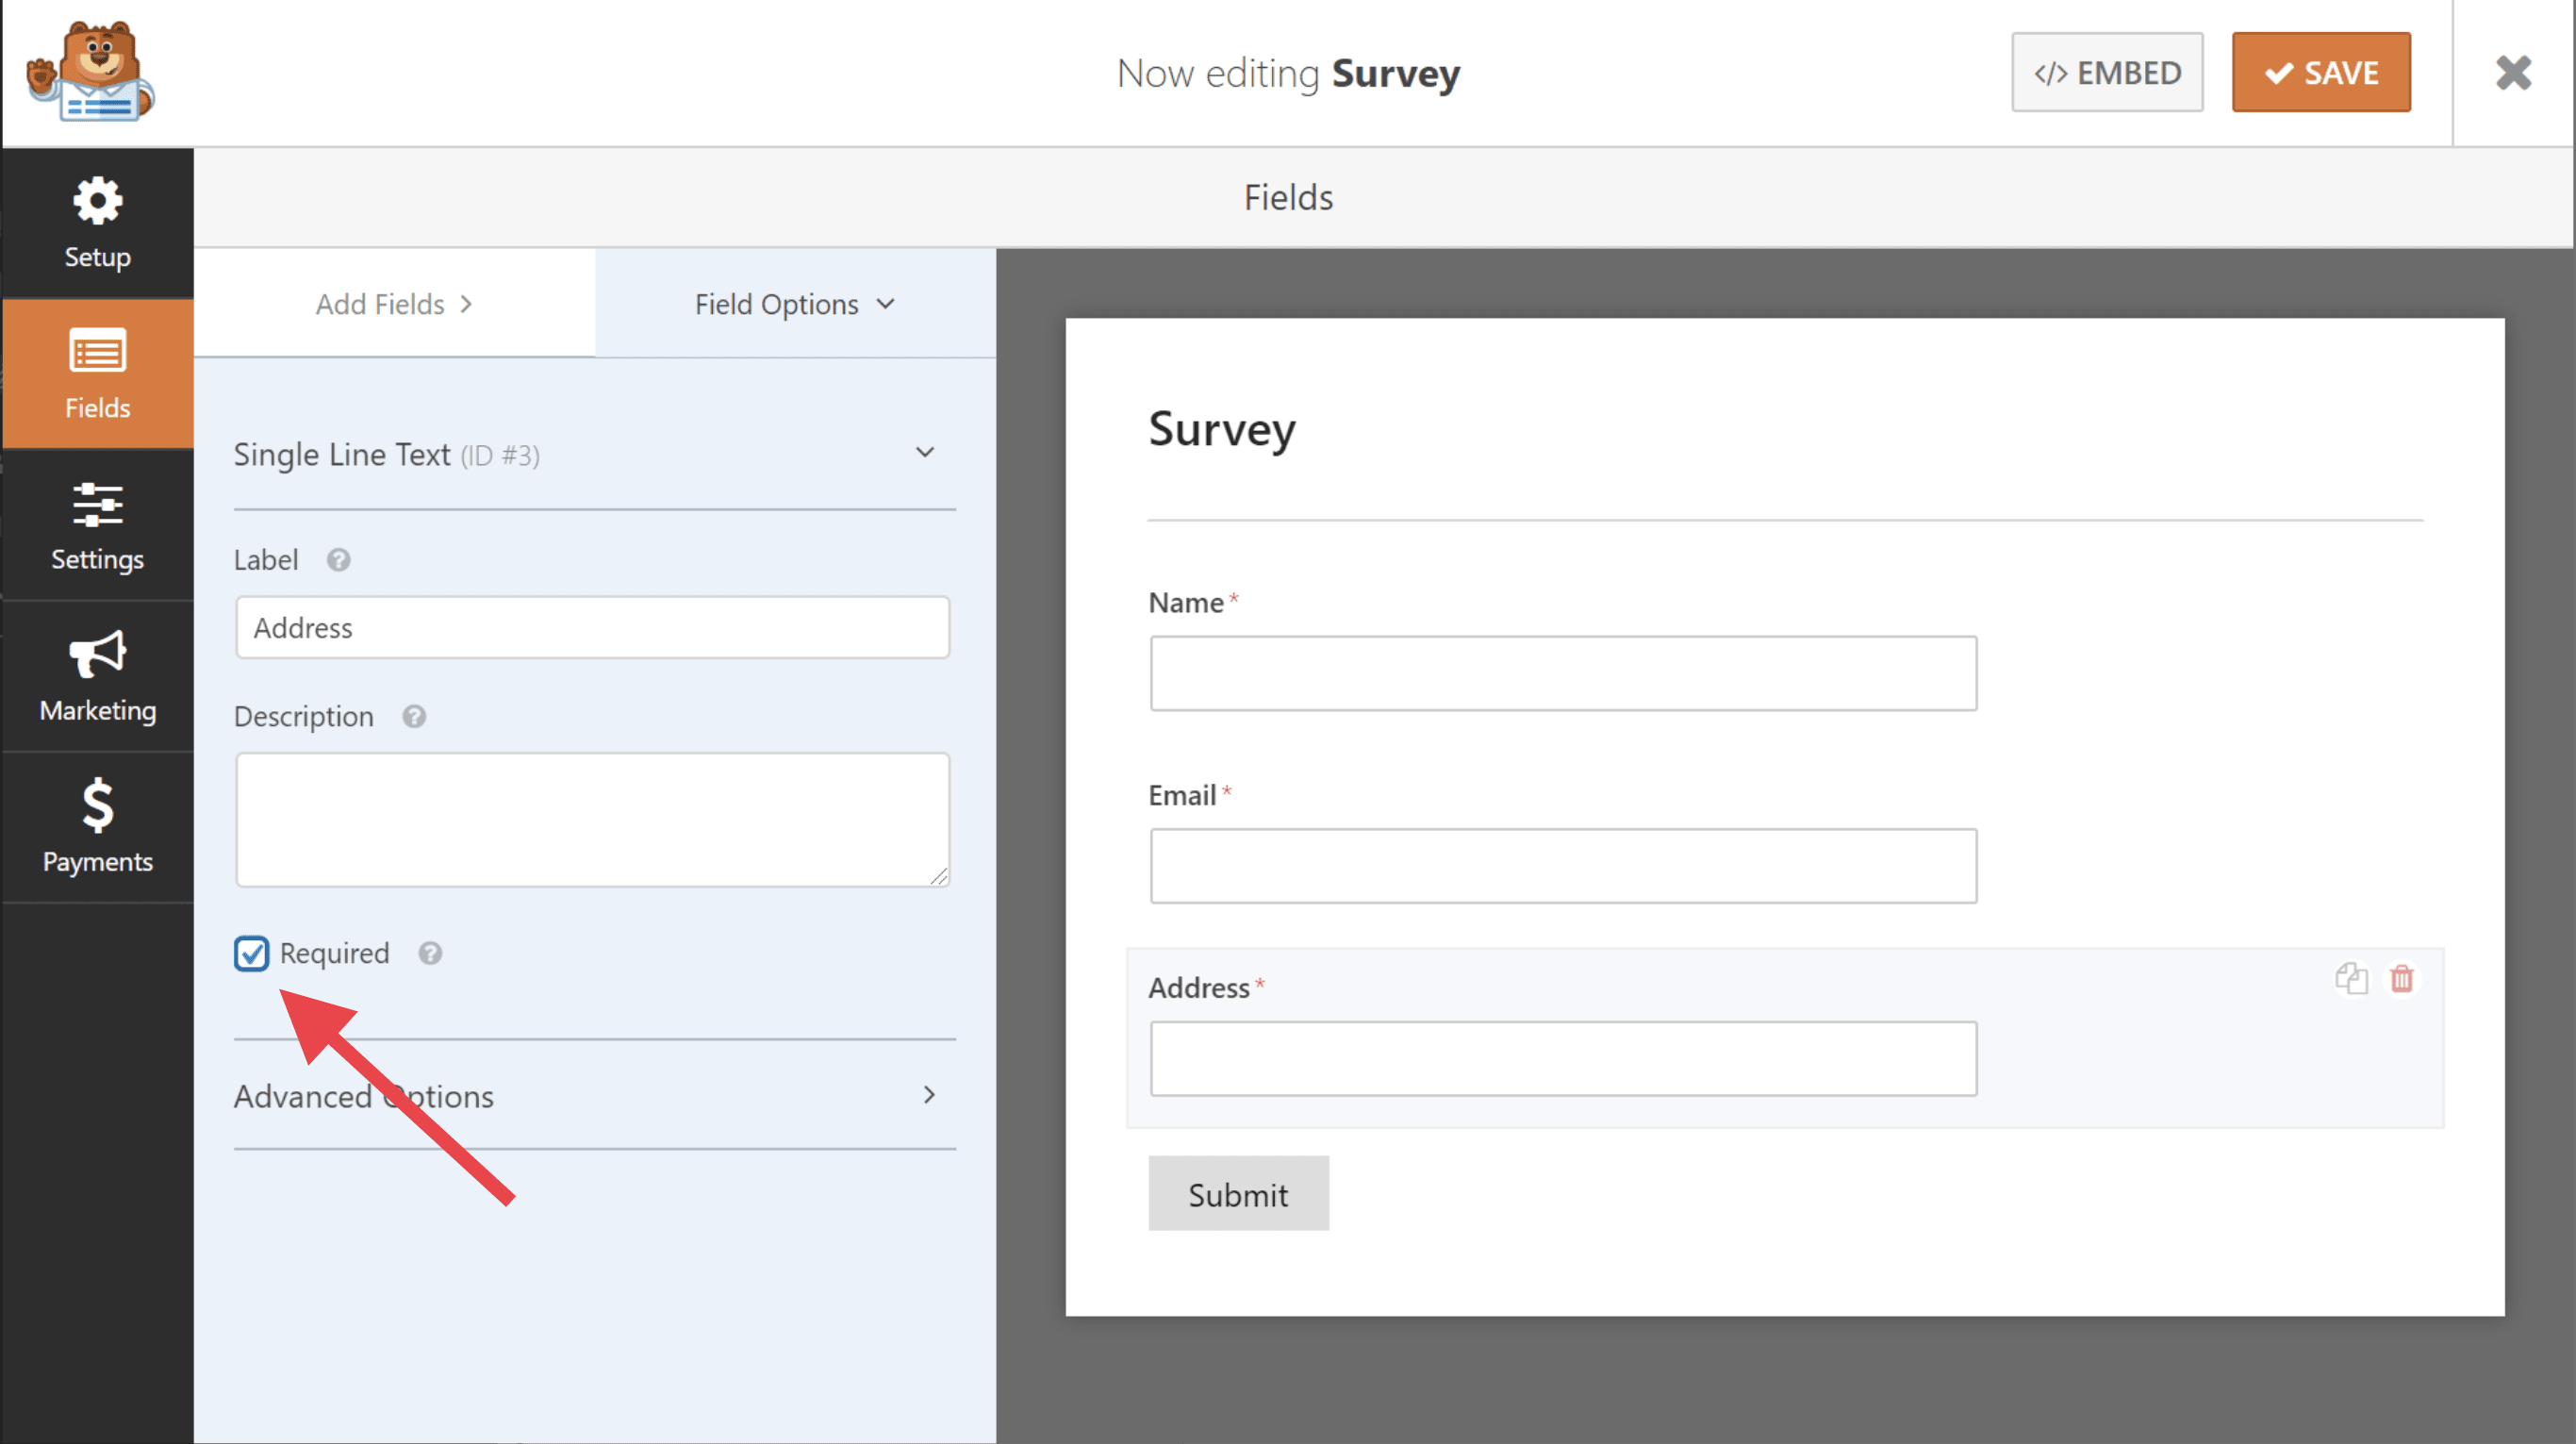Click the Label input with Address

pyautogui.click(x=592, y=627)
